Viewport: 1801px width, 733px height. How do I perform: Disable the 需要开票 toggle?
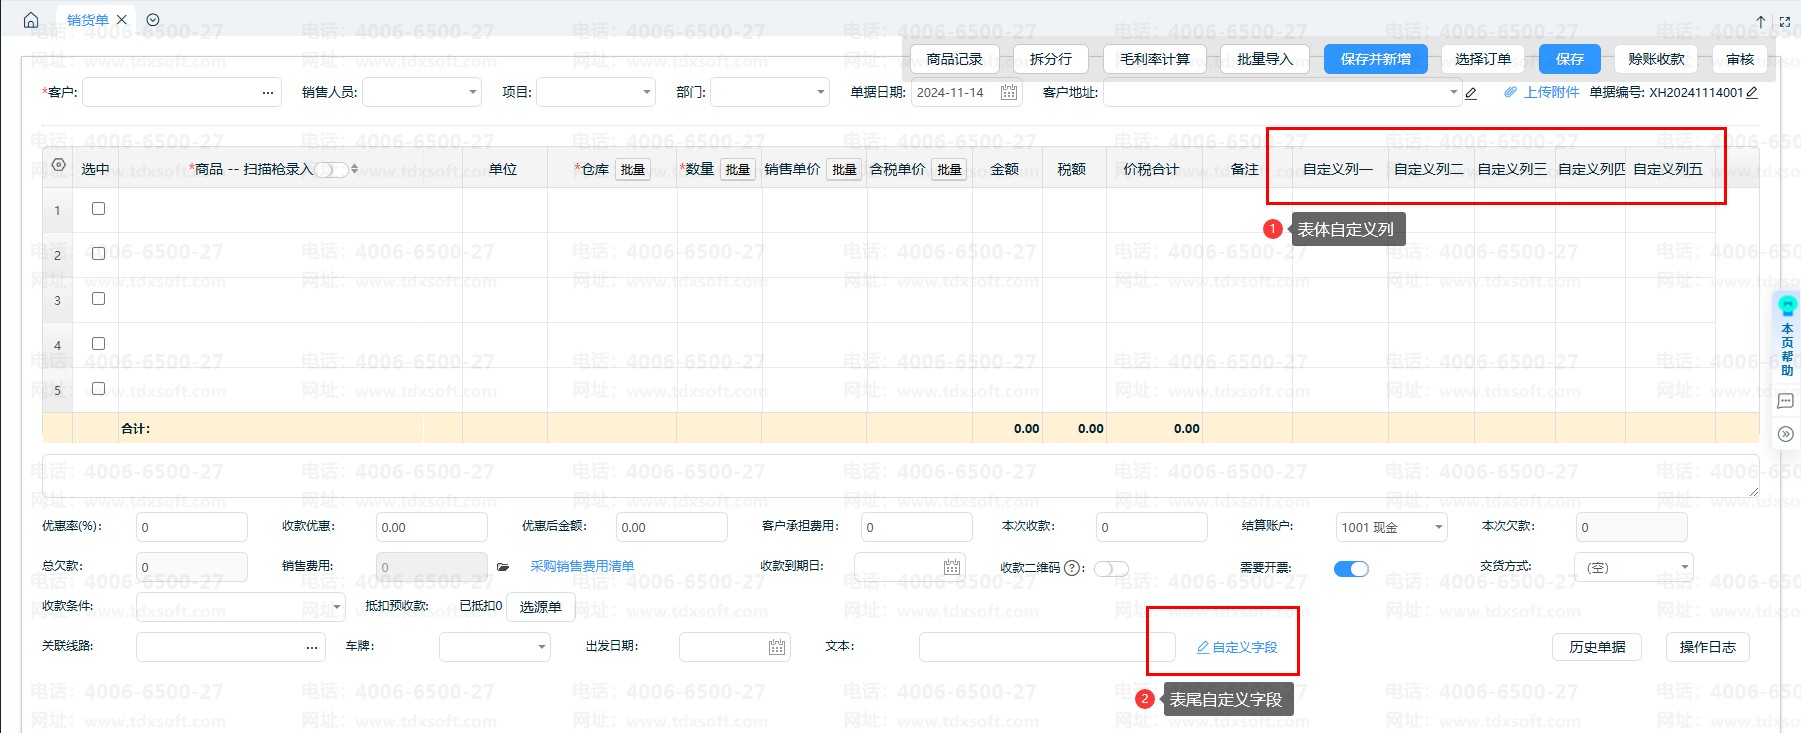click(x=1351, y=569)
